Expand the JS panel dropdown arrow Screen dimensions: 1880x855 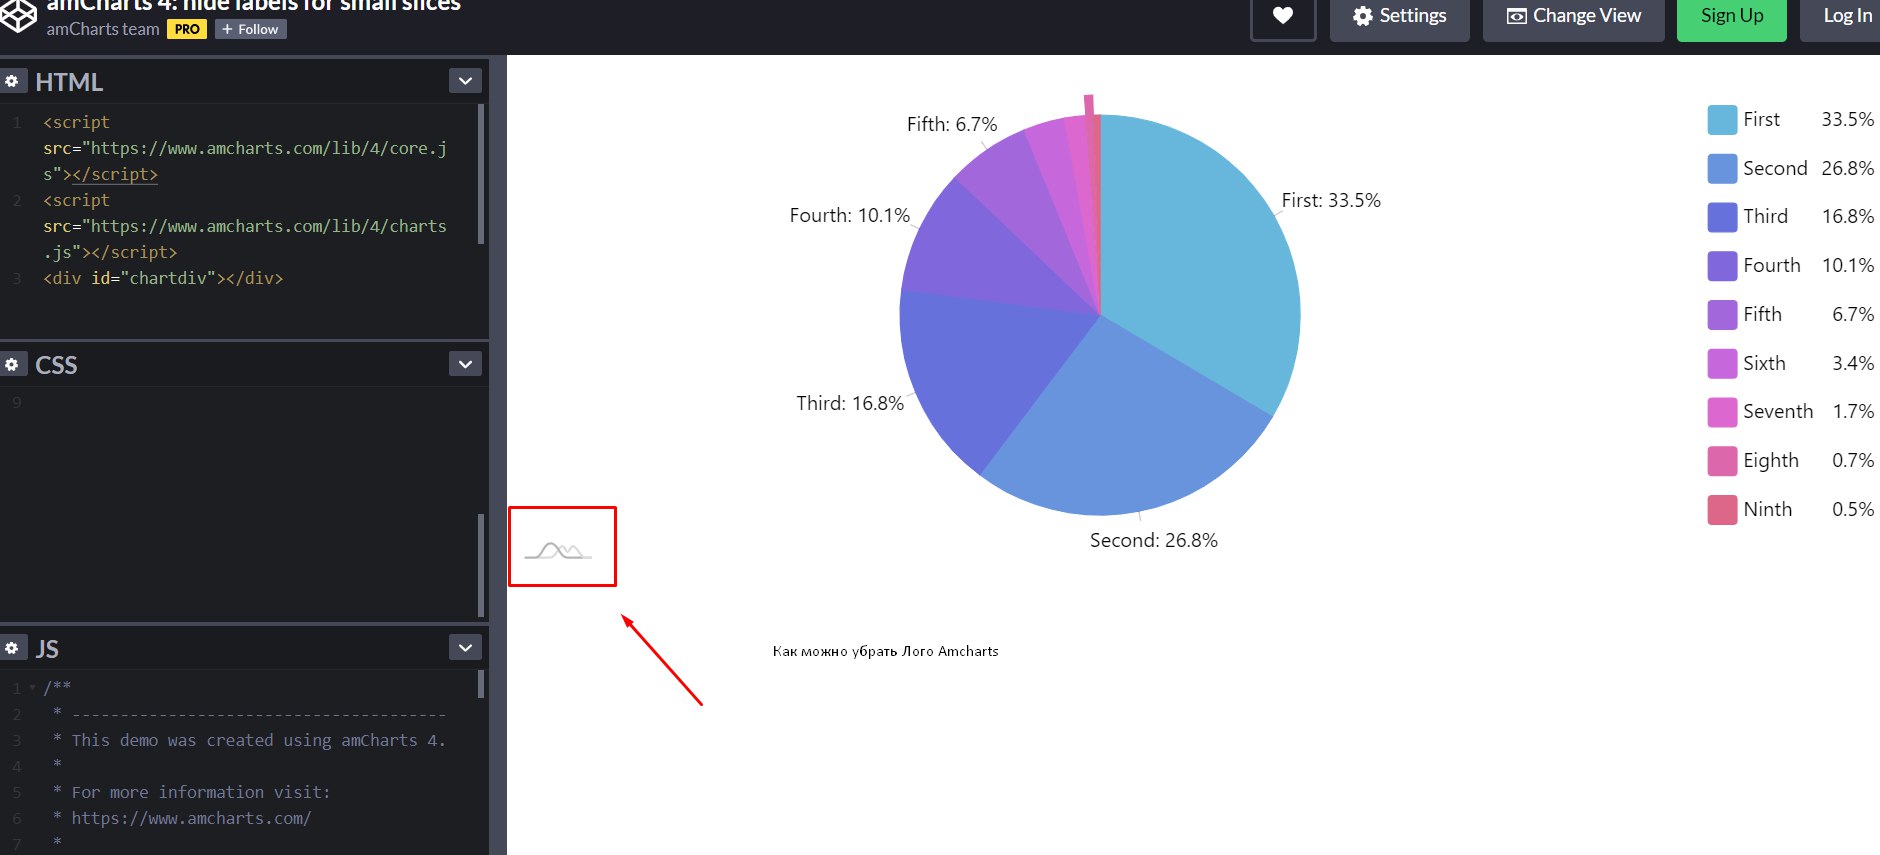[x=465, y=648]
